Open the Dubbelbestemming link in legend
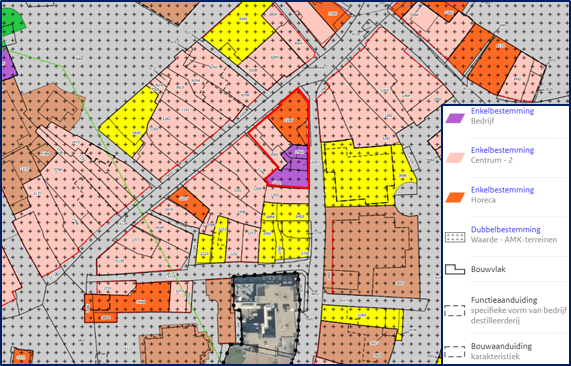 (505, 230)
